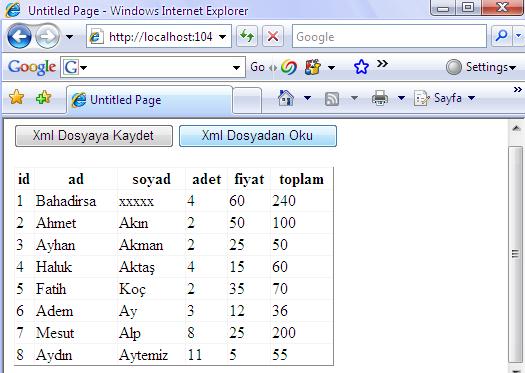This screenshot has height=373, width=525.
Task: Click the Go button on Google toolbar
Action: click(257, 67)
